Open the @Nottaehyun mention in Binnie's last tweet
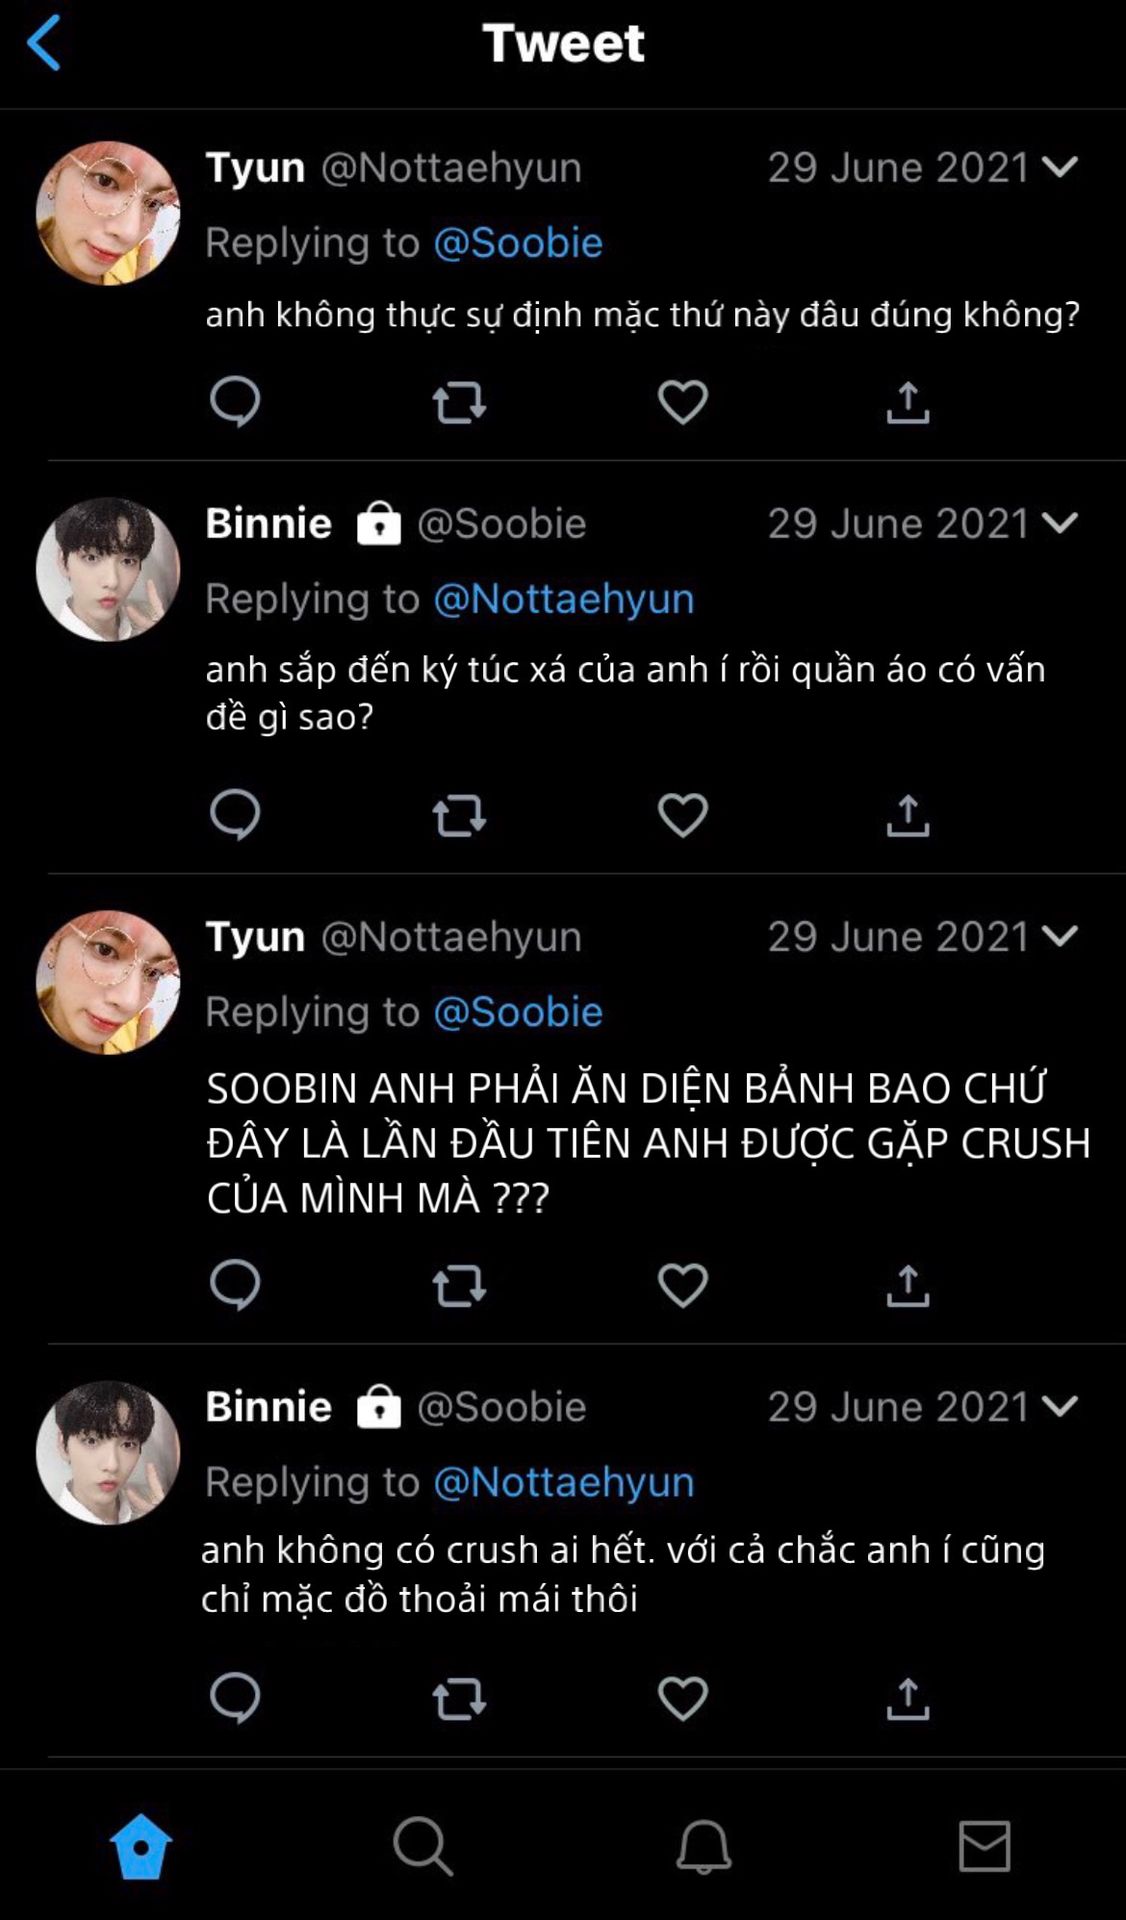The width and height of the screenshot is (1126, 1920). click(x=563, y=1482)
